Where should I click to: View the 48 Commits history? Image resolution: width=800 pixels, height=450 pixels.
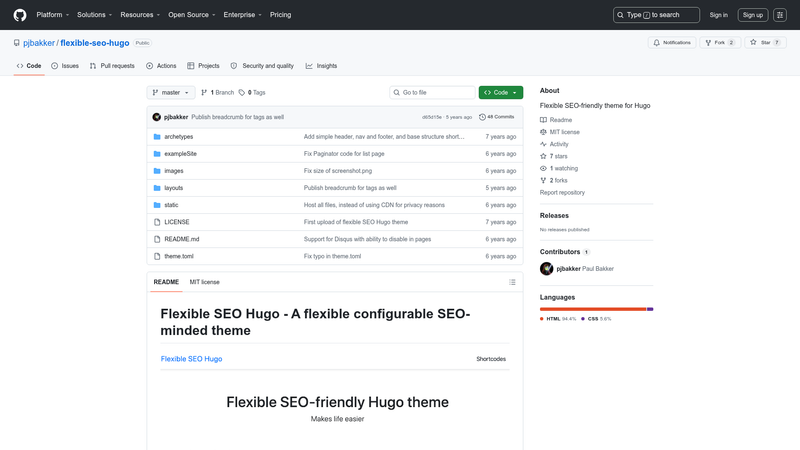click(496, 117)
